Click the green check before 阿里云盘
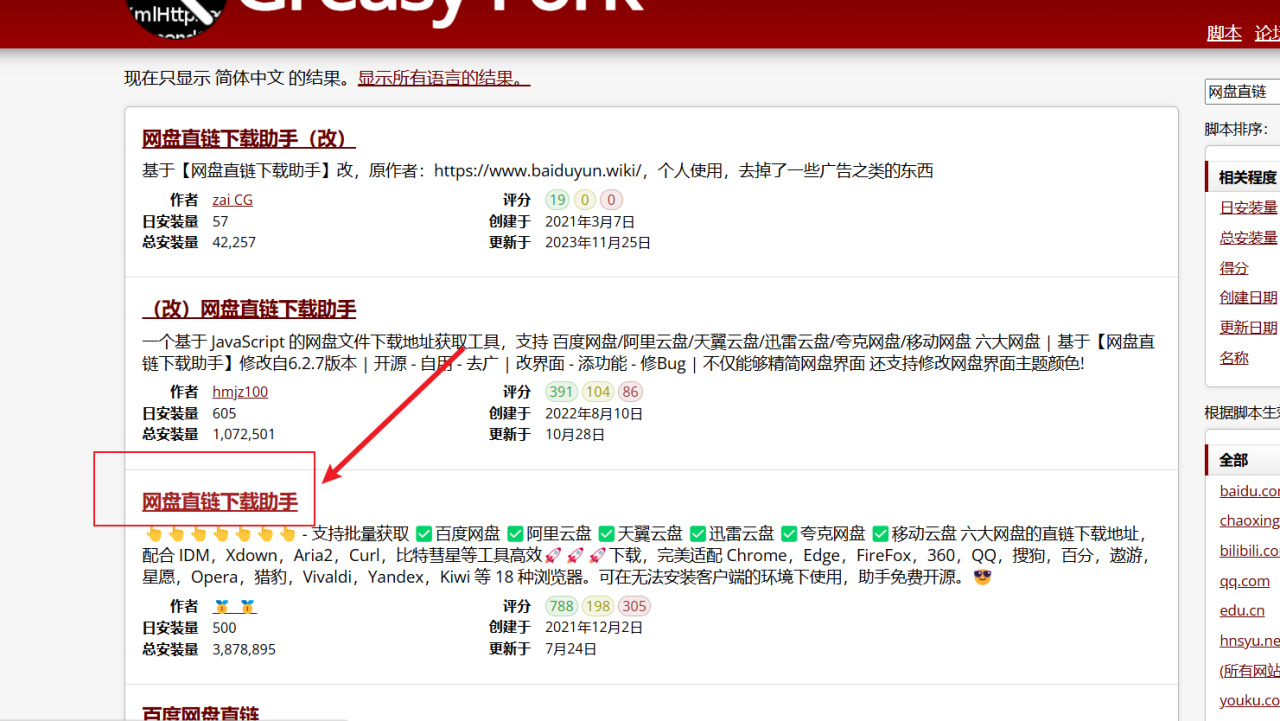The image size is (1280, 721). [515, 534]
